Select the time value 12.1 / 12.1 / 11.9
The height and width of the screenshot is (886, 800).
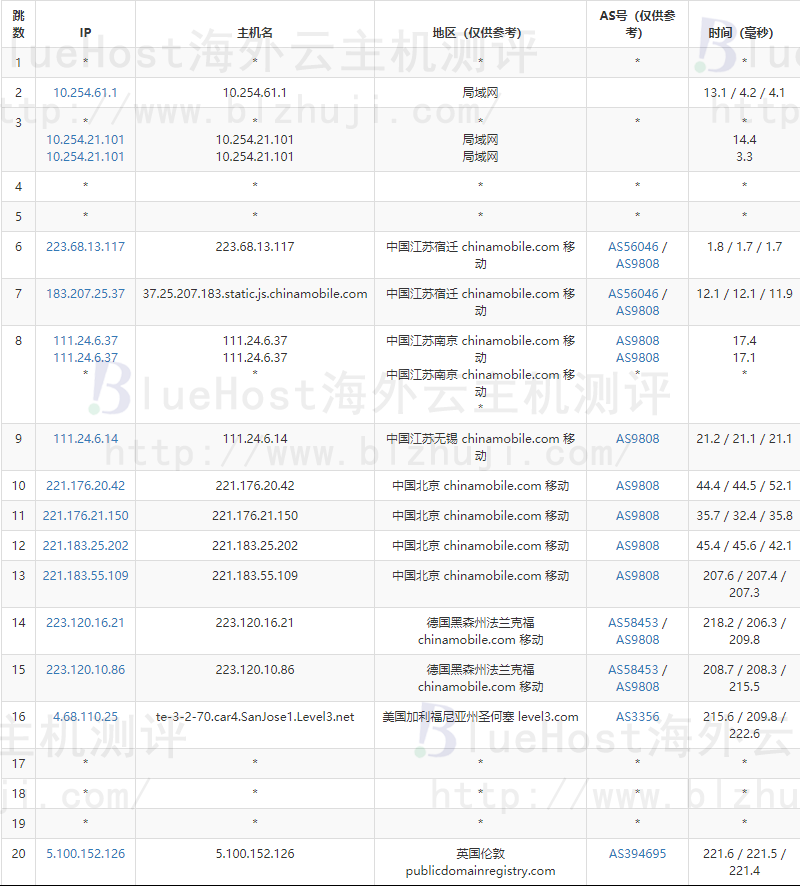click(x=744, y=294)
